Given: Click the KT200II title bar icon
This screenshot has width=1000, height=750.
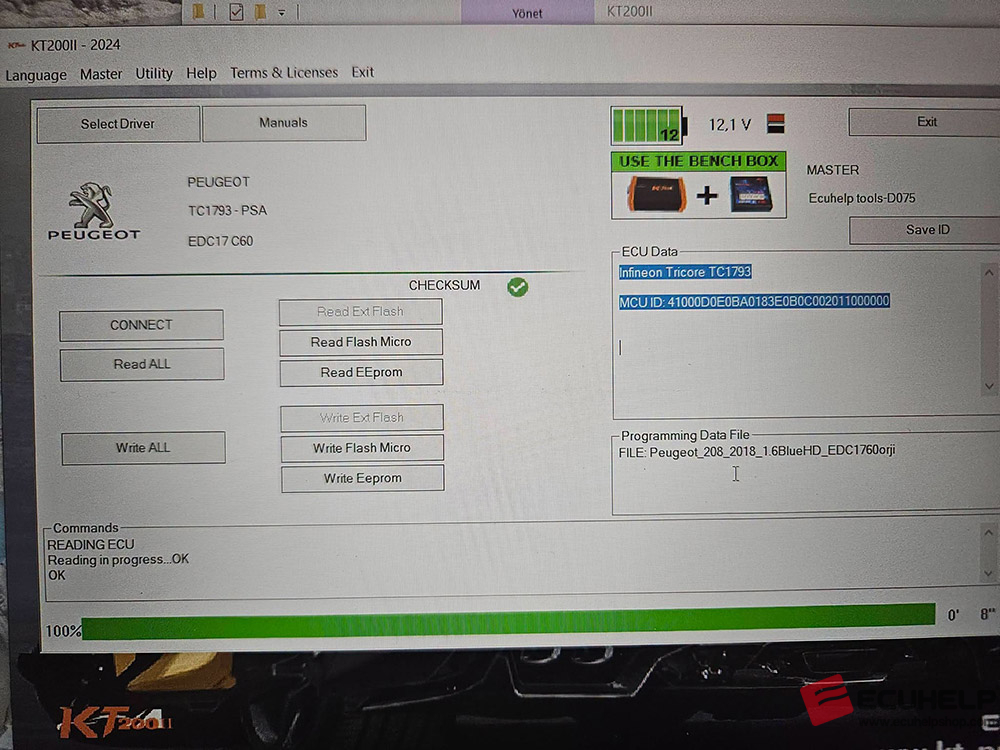Looking at the screenshot, I should 16,45.
